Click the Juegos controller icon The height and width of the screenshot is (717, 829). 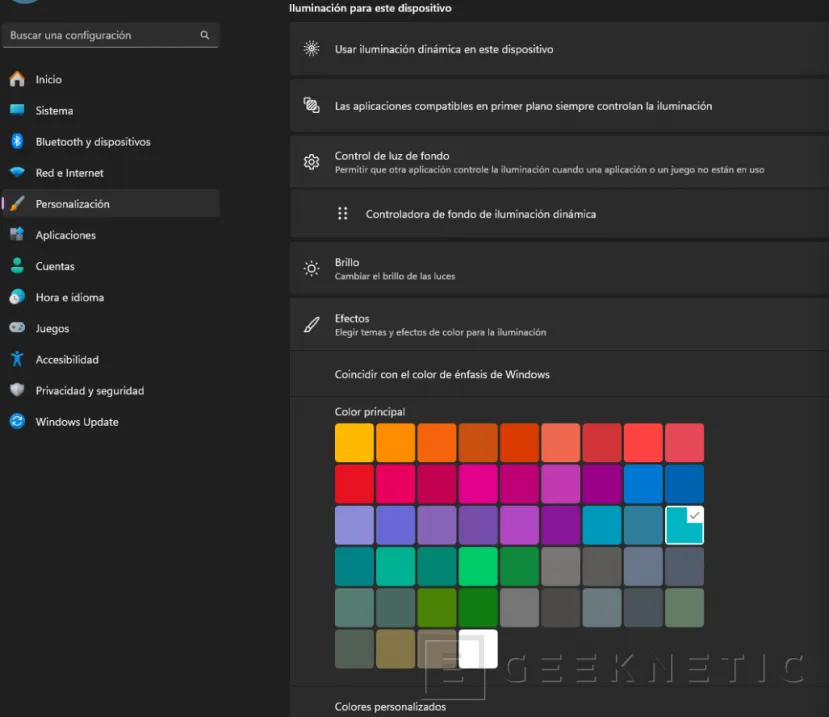17,328
